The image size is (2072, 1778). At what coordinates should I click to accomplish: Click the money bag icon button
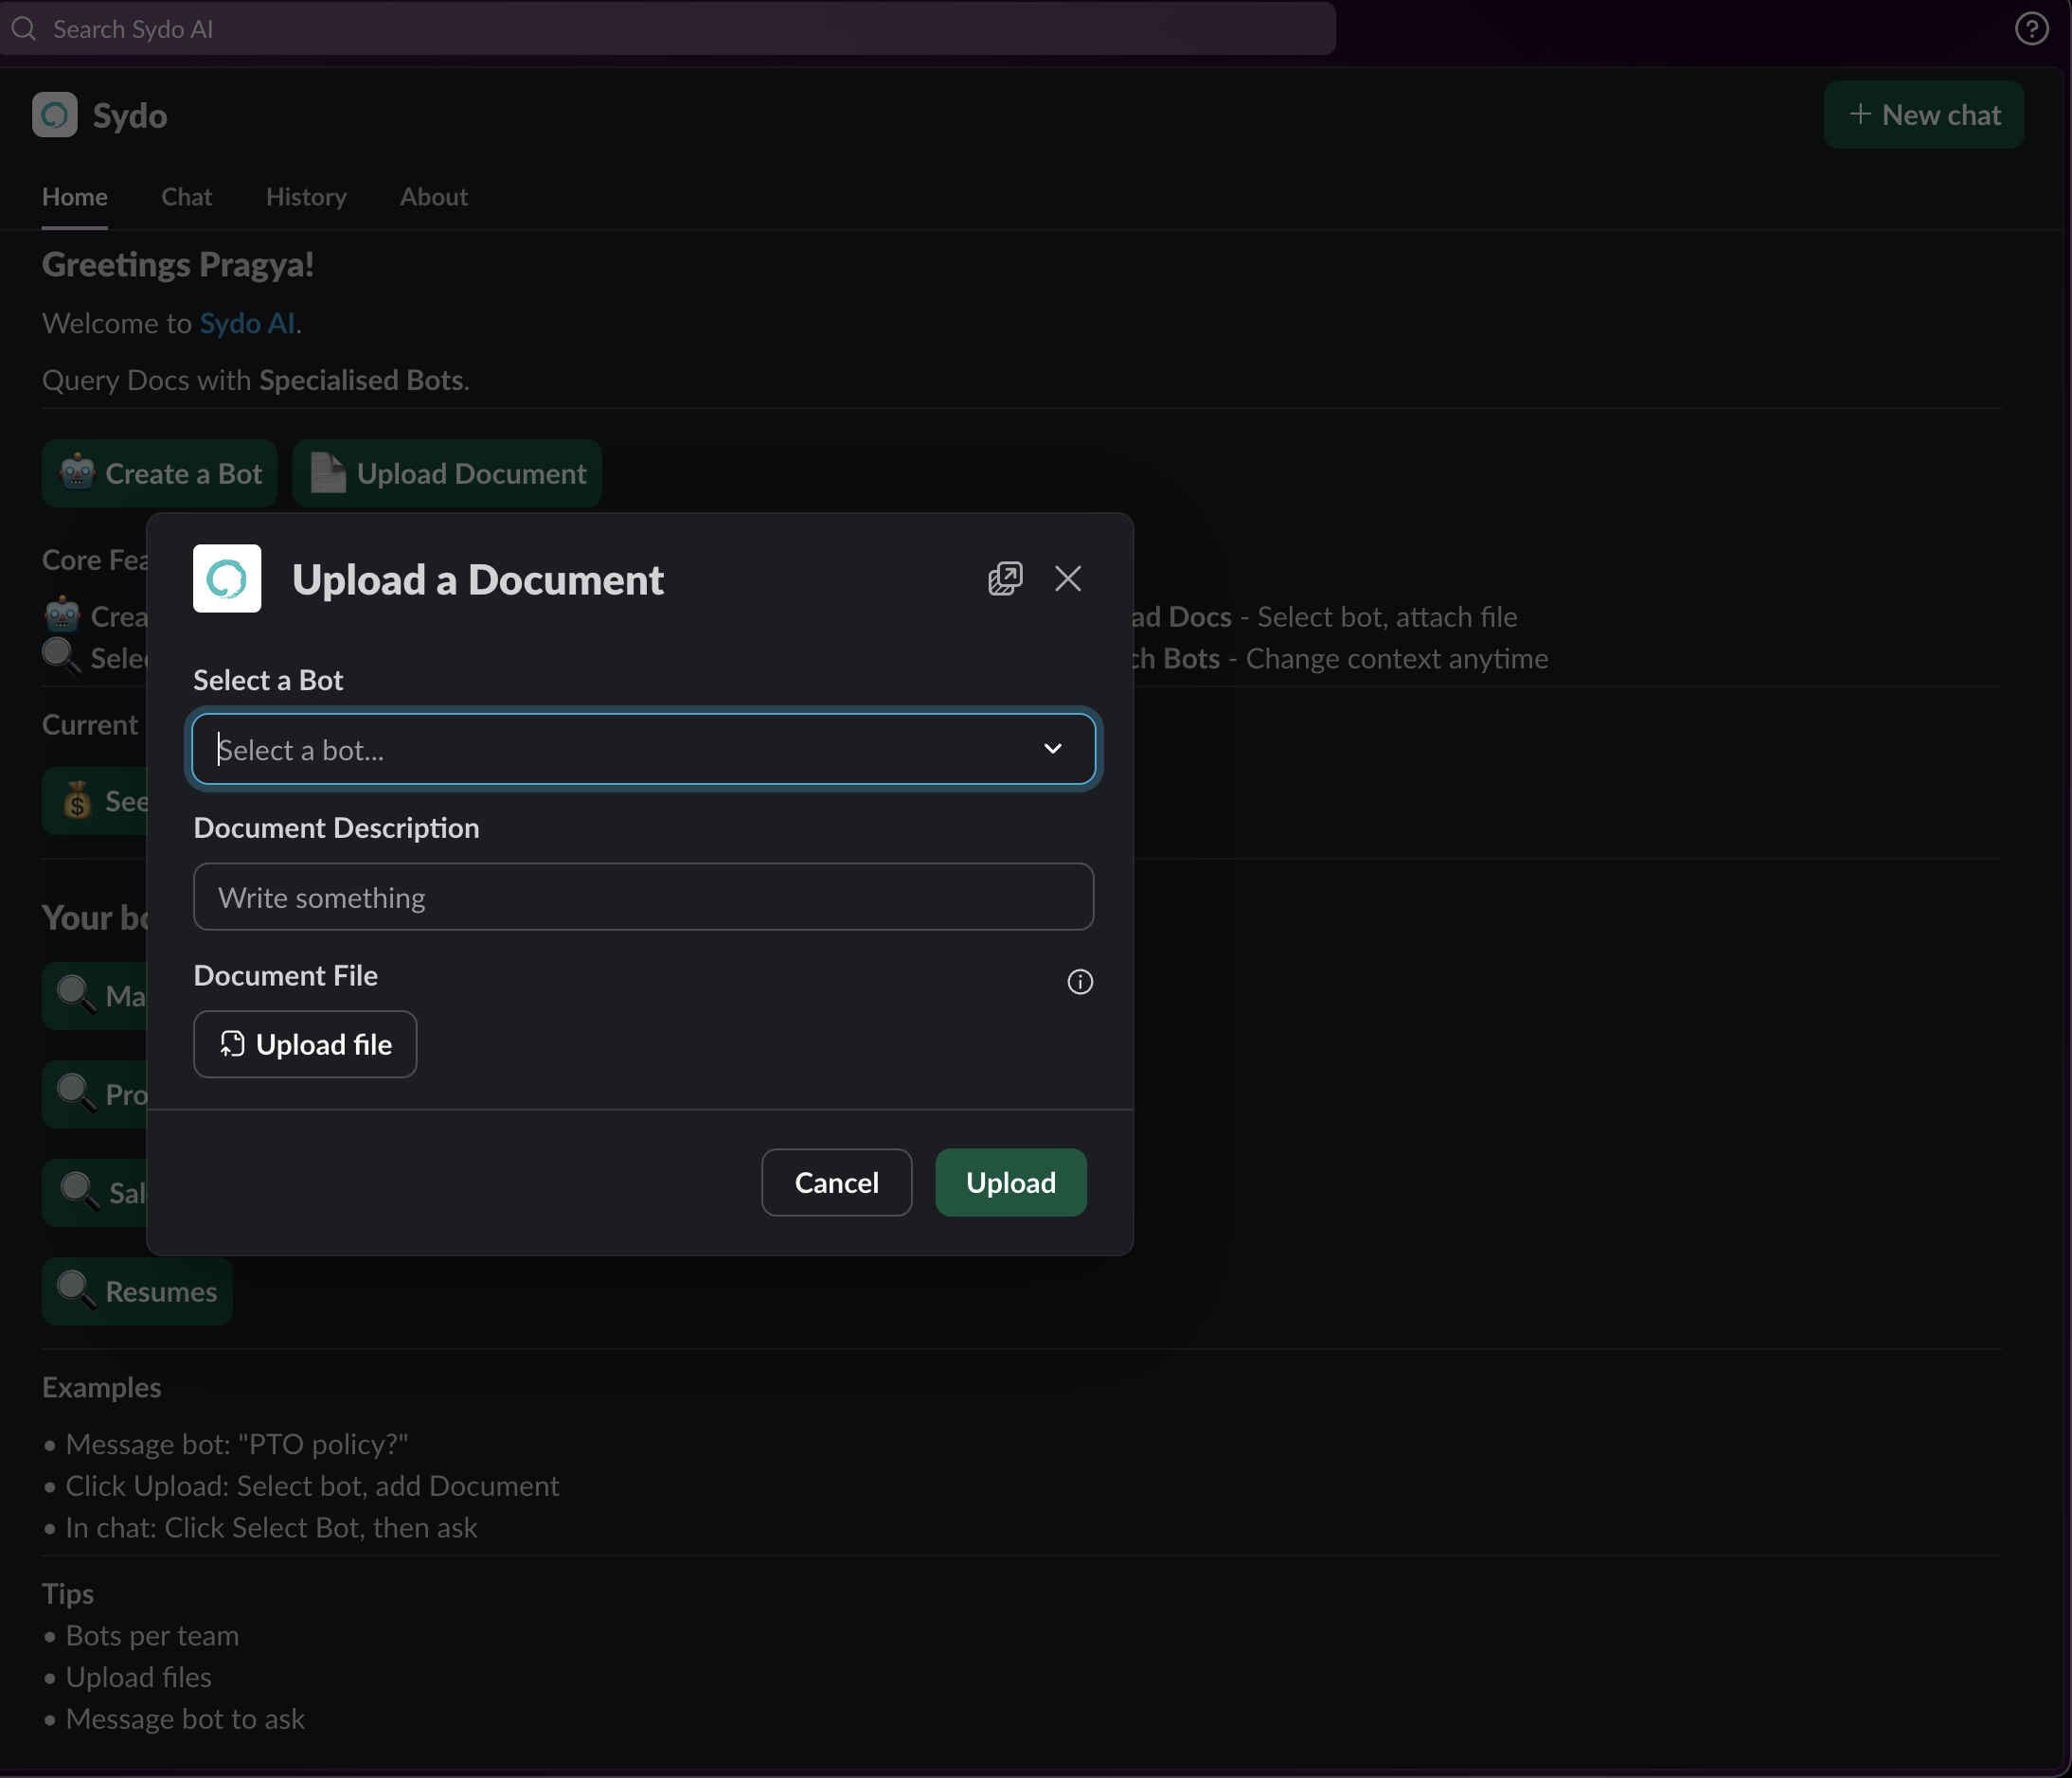(77, 800)
